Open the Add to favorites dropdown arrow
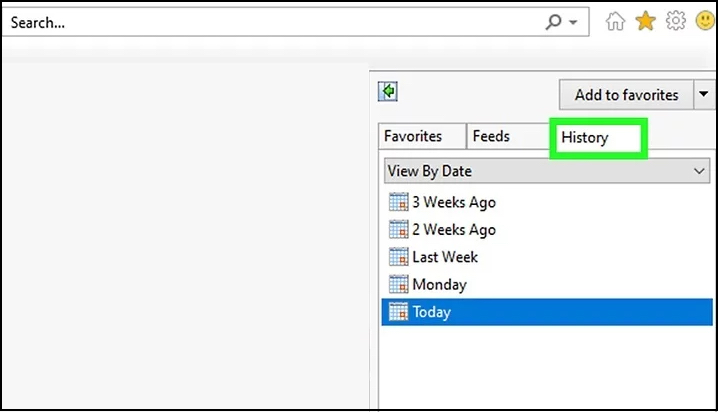This screenshot has height=412, width=718. coord(703,95)
